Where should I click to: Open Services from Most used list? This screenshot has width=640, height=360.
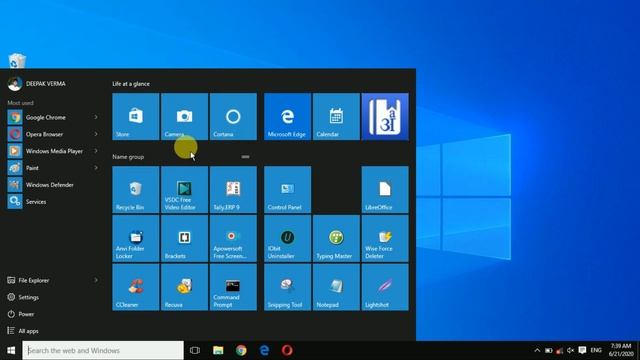[53, 202]
